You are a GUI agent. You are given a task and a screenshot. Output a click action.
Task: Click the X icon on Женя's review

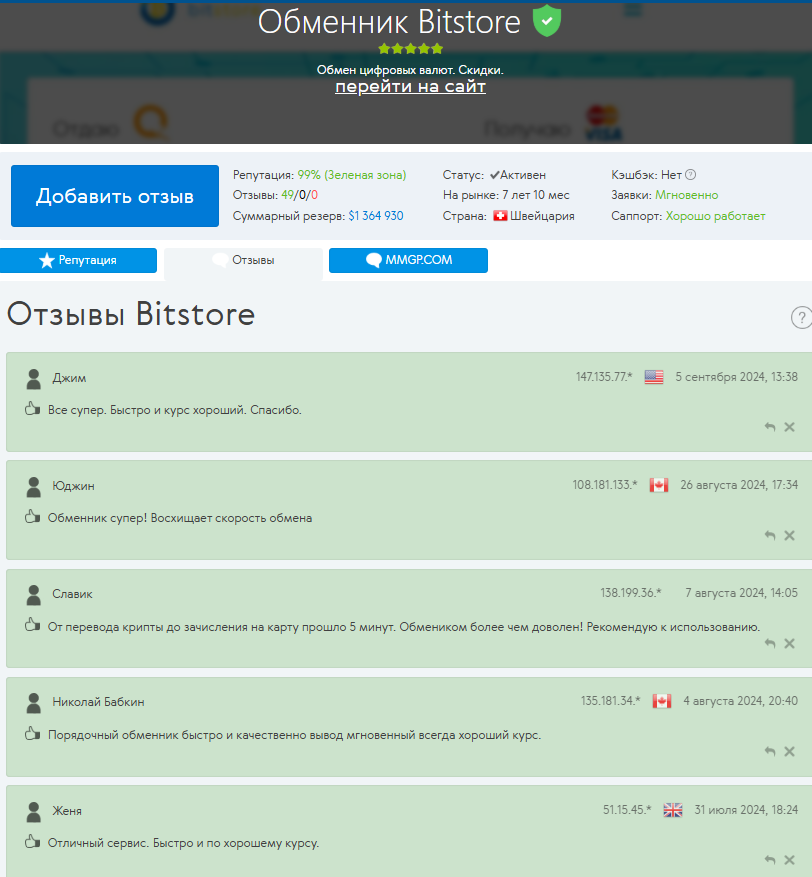tap(789, 859)
